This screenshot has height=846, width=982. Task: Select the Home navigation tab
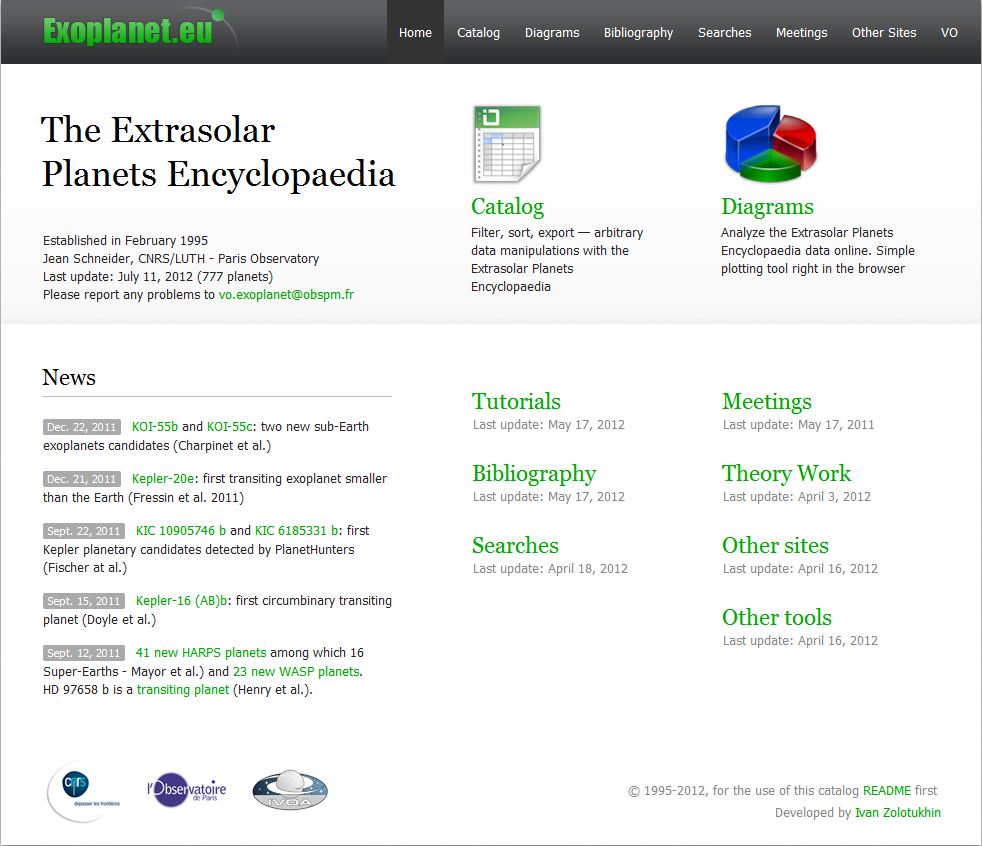pyautogui.click(x=415, y=33)
